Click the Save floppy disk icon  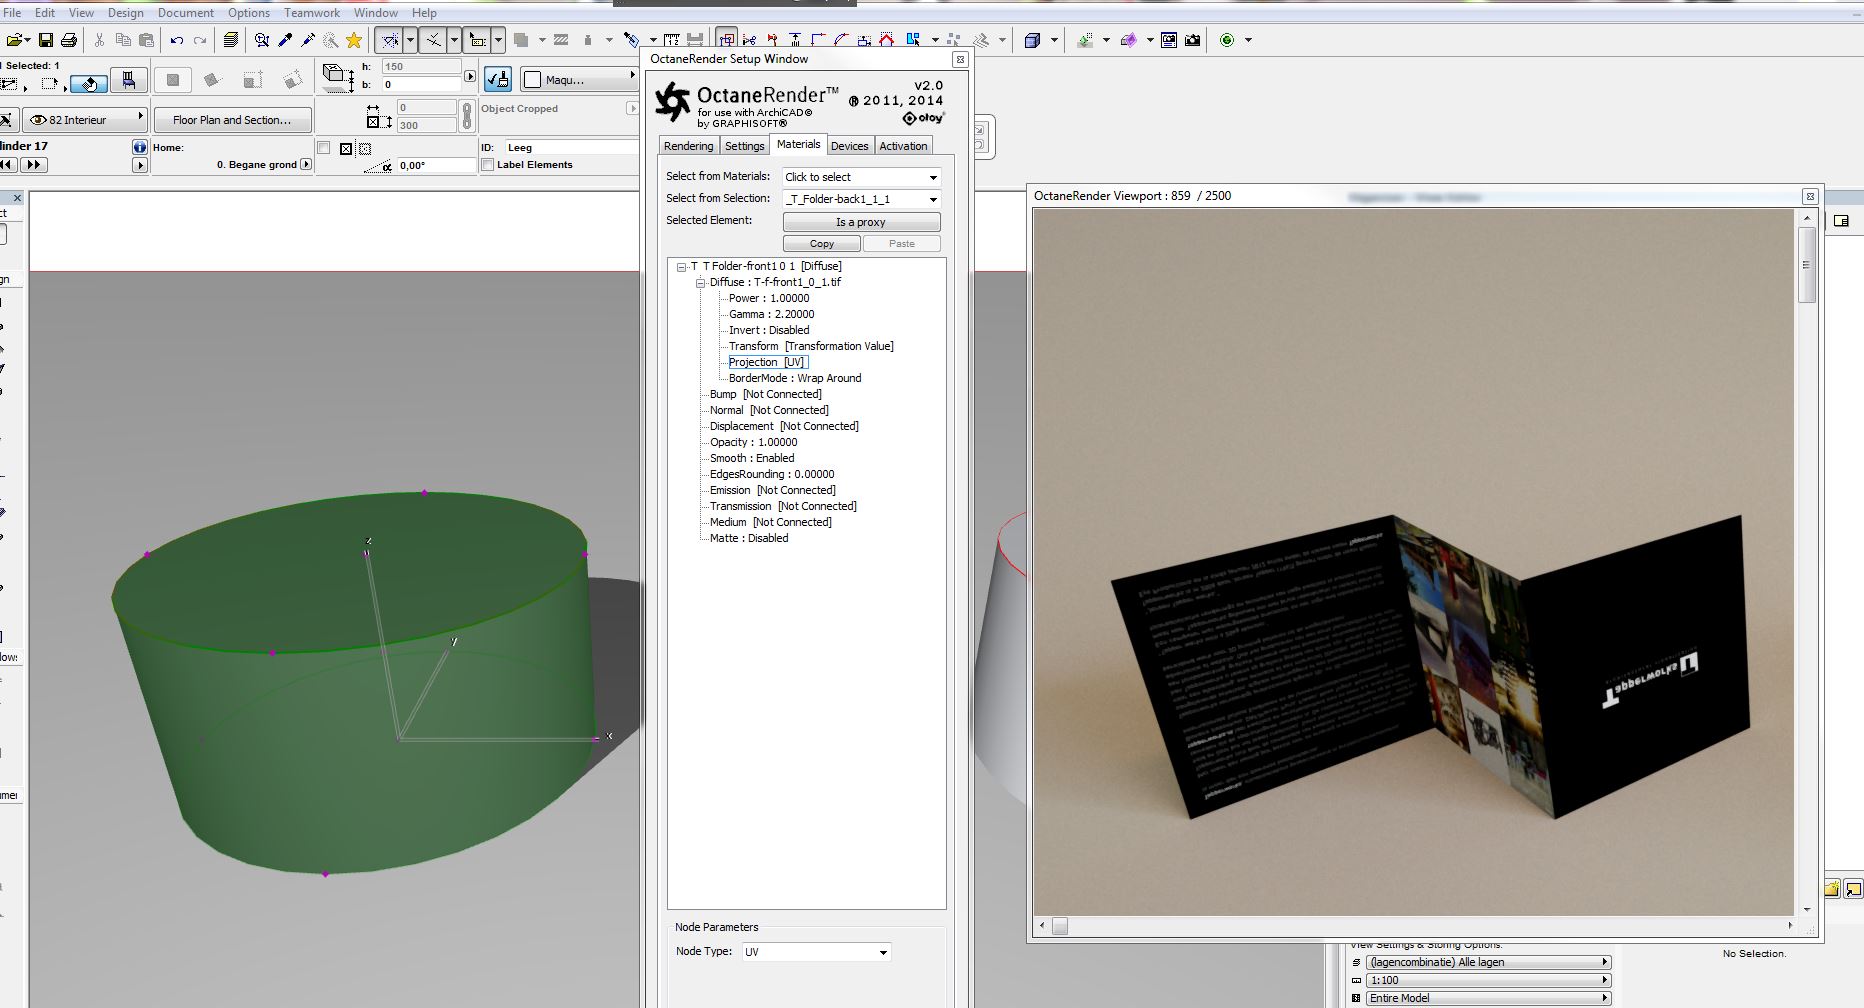(x=45, y=40)
